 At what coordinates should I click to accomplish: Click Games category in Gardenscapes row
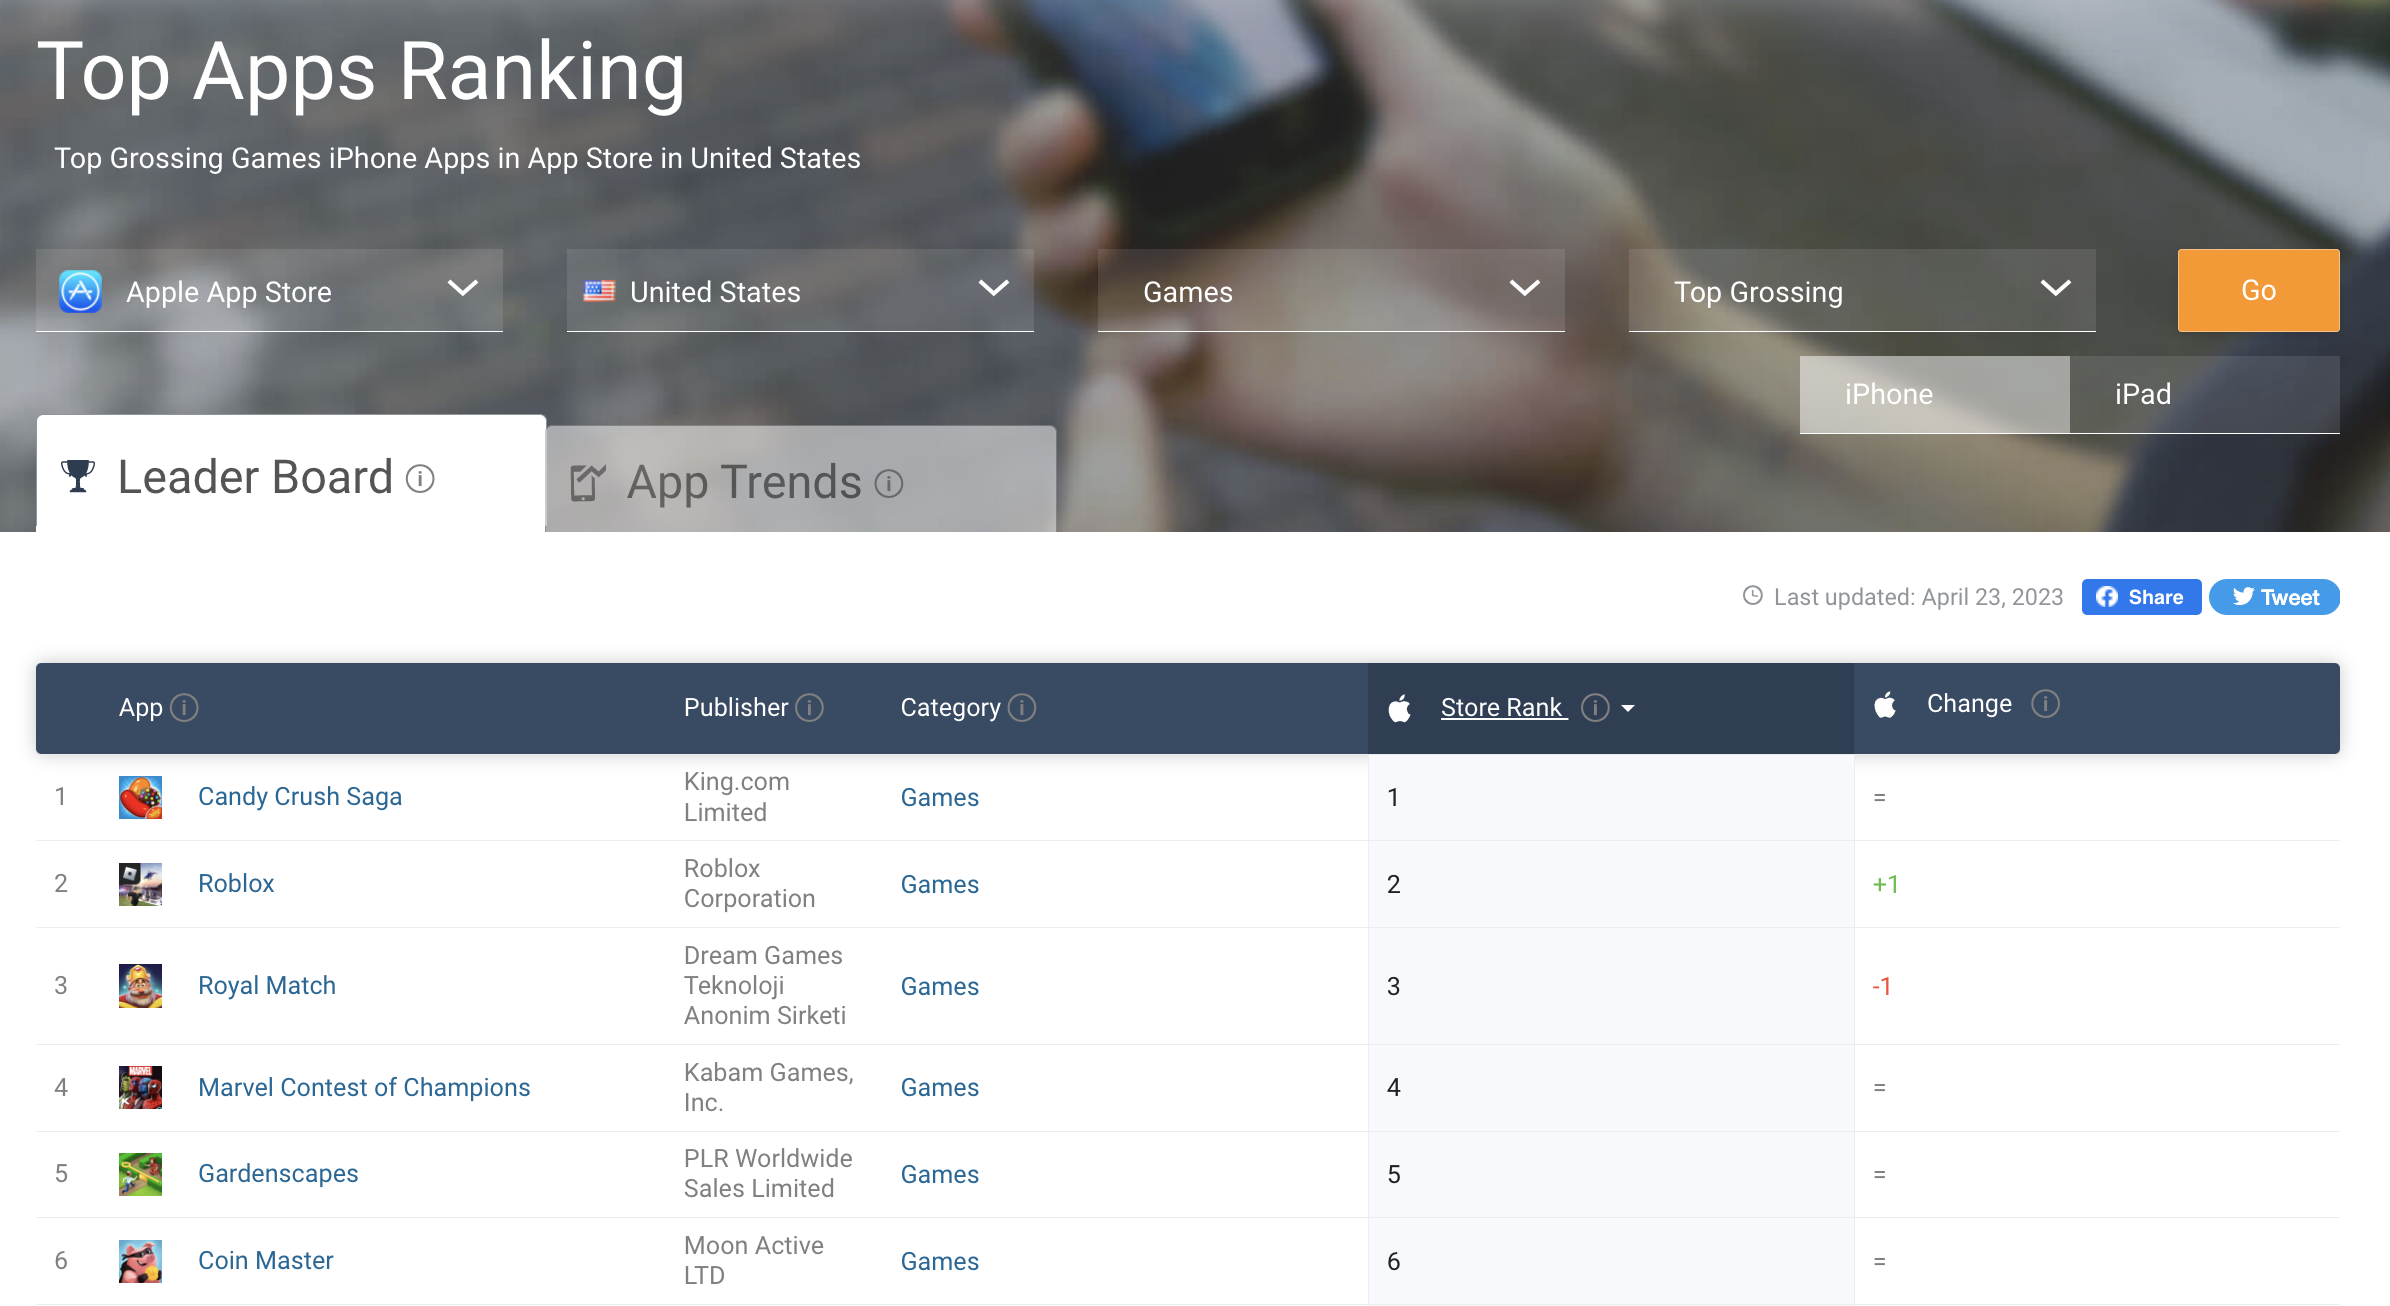click(940, 1175)
